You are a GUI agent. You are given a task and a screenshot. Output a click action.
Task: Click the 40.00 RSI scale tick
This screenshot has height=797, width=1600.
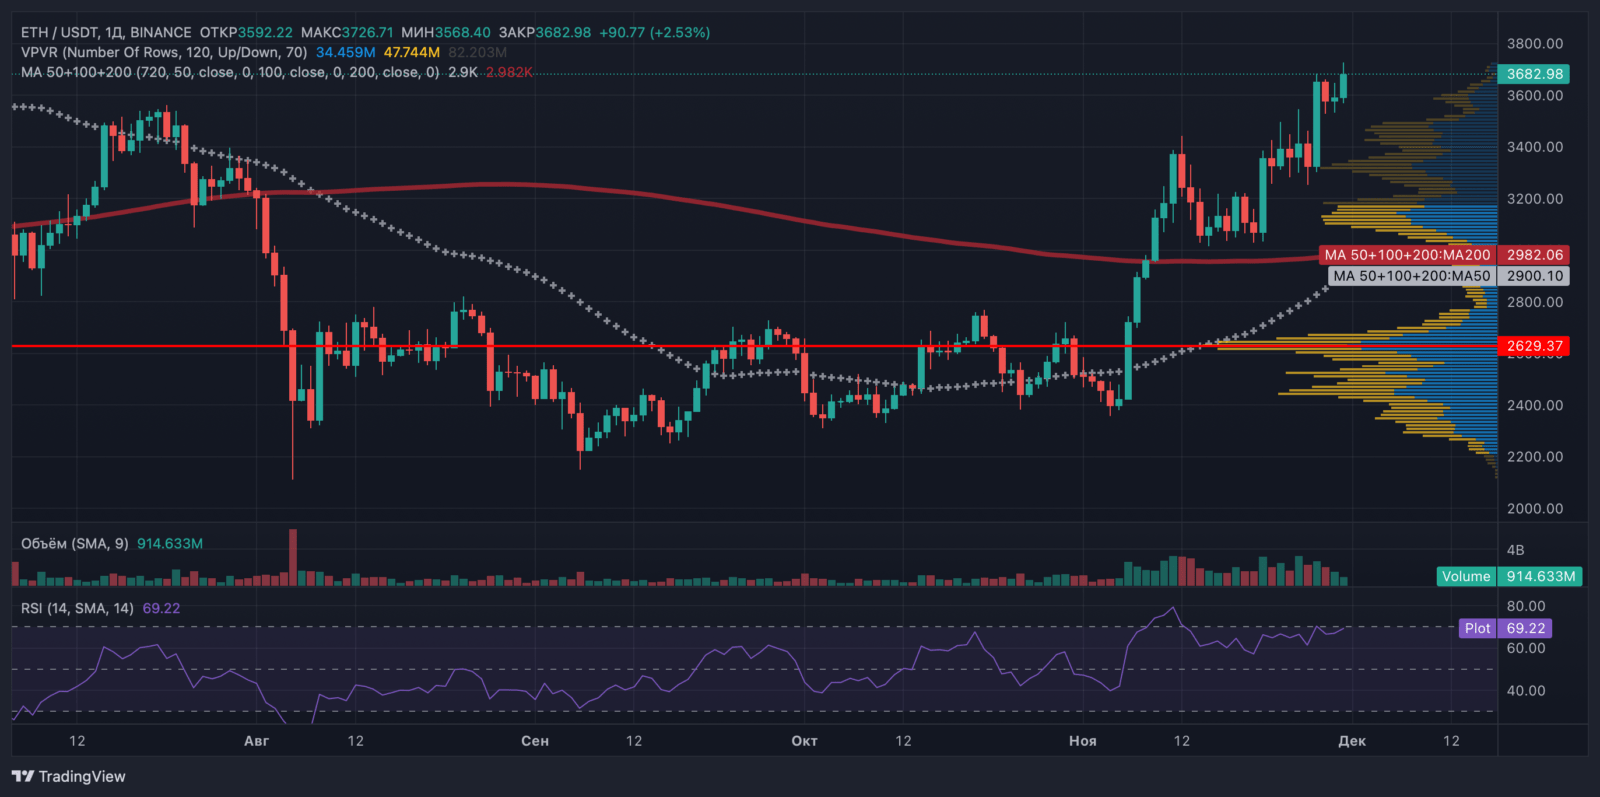(x=1526, y=691)
